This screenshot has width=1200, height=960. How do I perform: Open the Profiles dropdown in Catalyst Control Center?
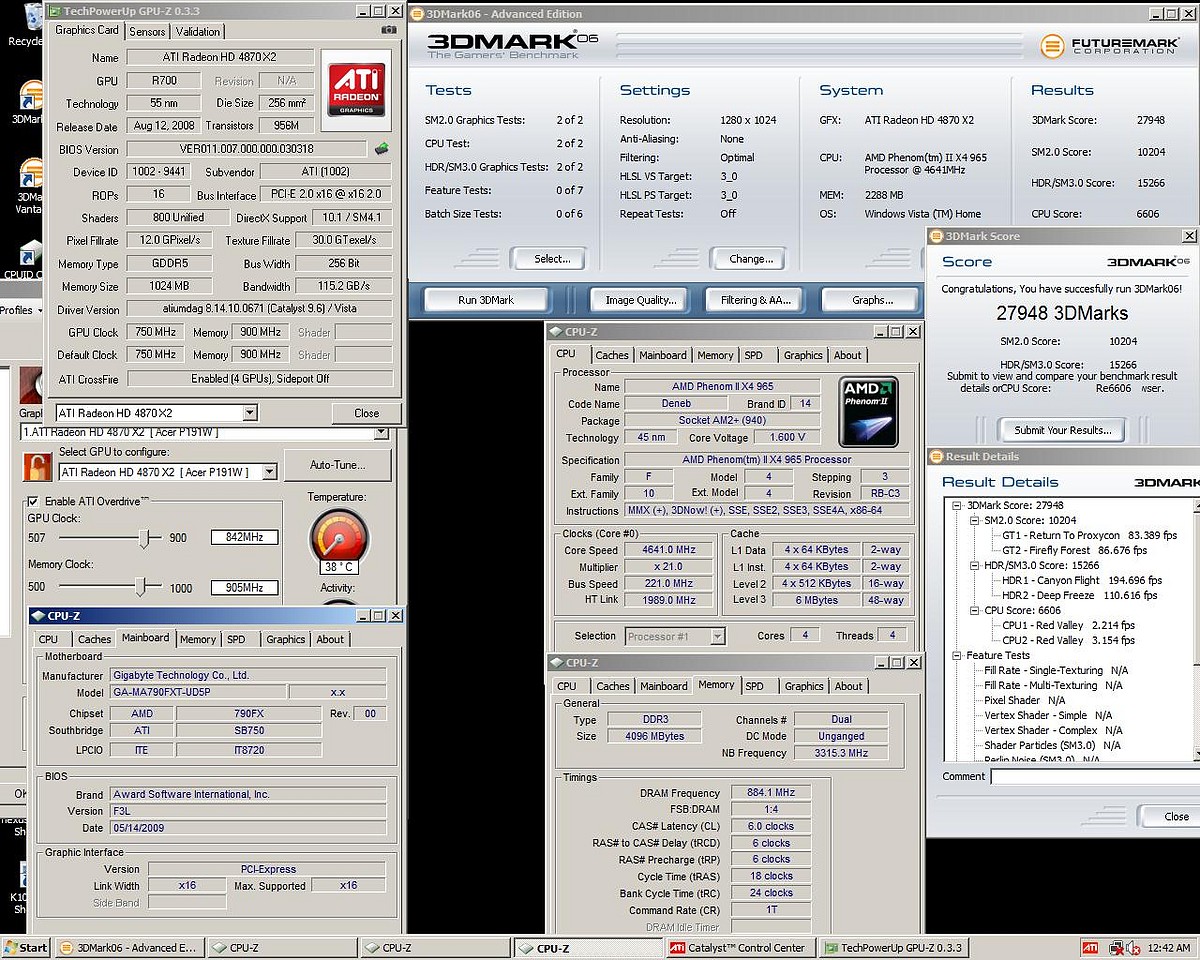[x=19, y=310]
